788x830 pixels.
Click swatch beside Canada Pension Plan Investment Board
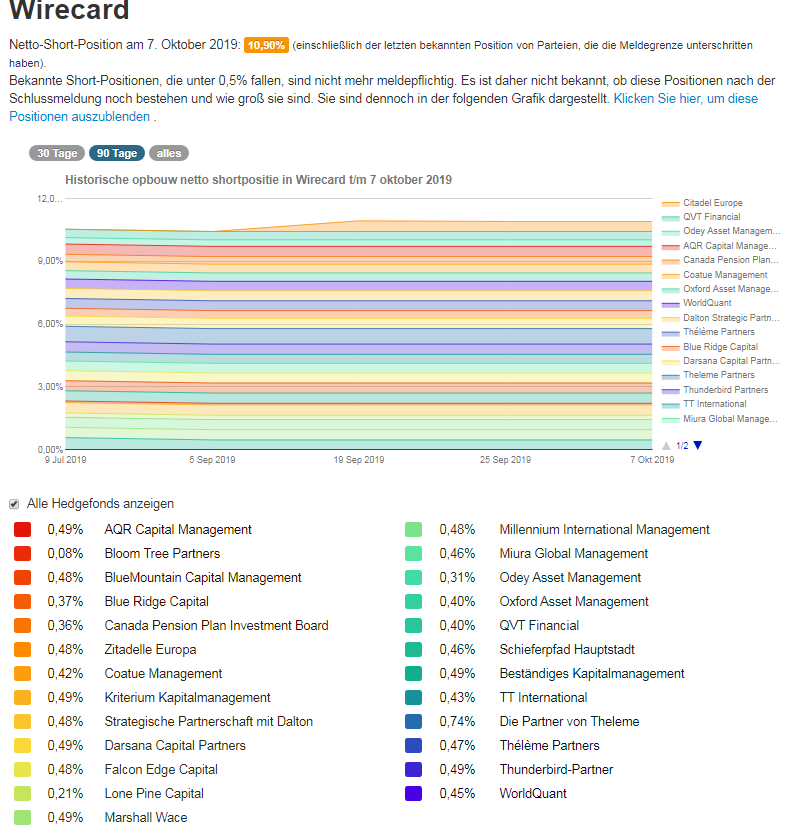click(22, 625)
